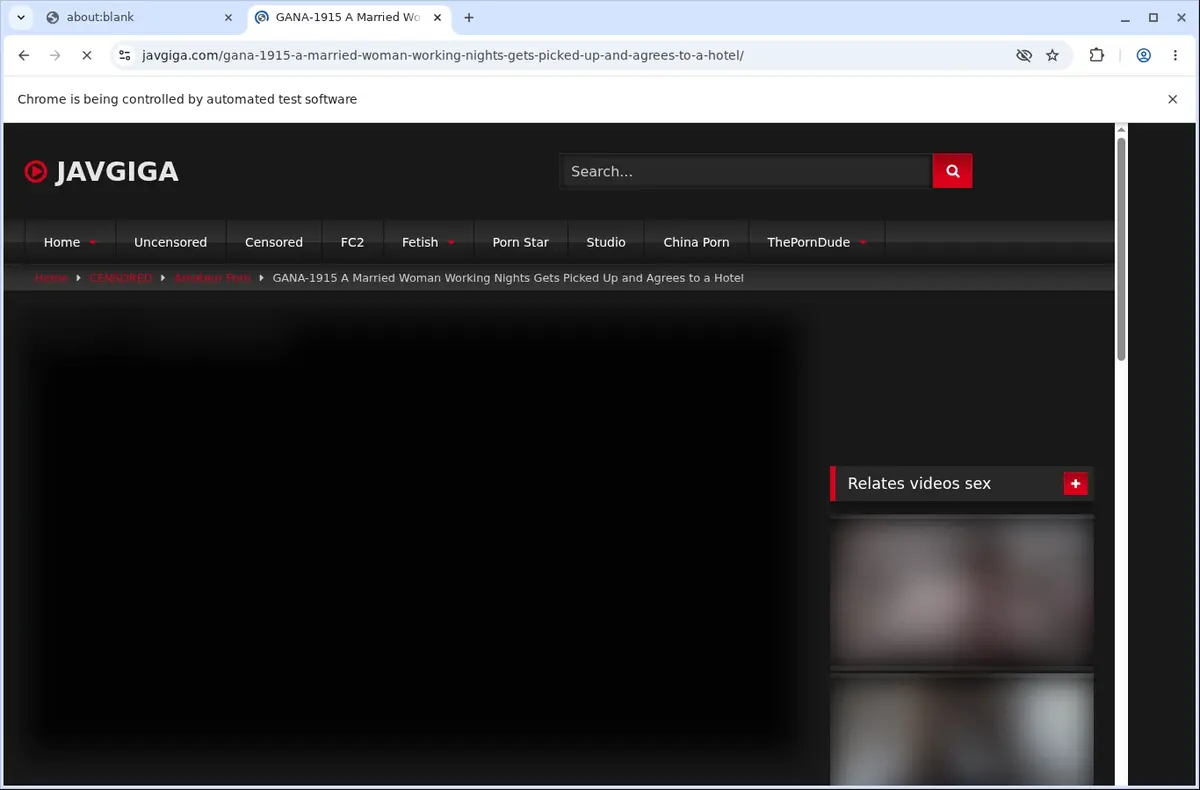Open the Fetish menu item
Image resolution: width=1200 pixels, height=790 pixels.
(x=420, y=242)
